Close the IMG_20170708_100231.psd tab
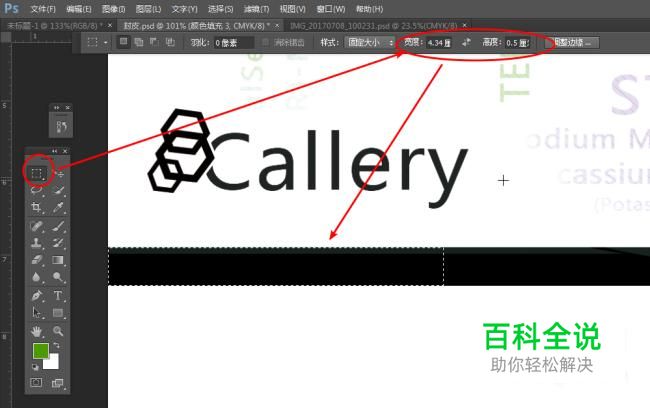The image size is (650, 408). [x=465, y=26]
